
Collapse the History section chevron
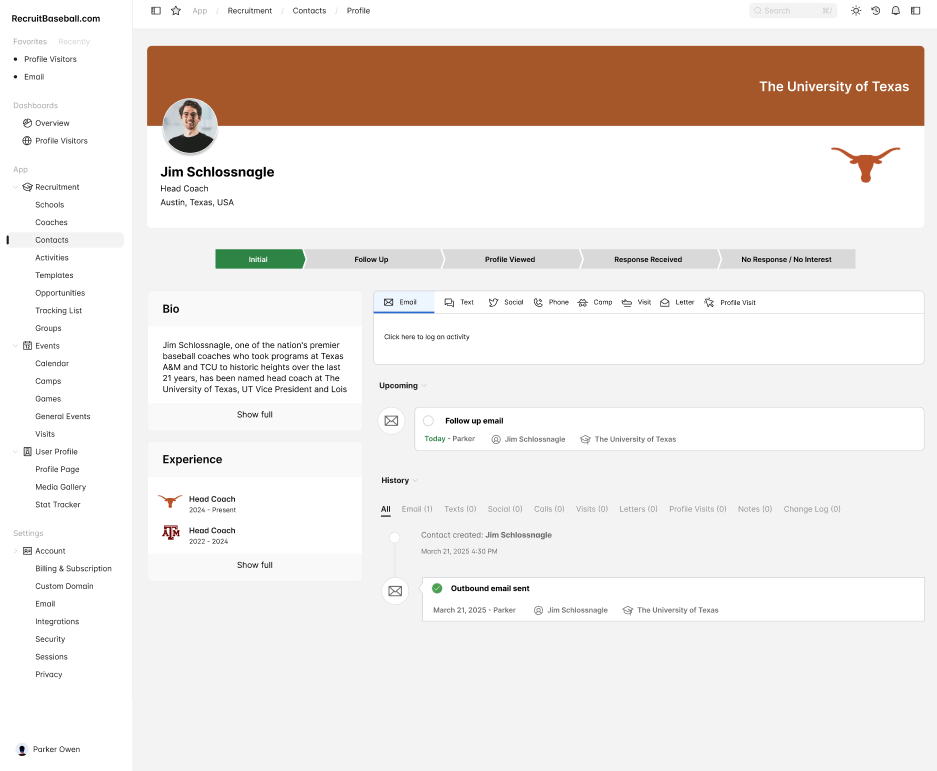[x=415, y=481]
